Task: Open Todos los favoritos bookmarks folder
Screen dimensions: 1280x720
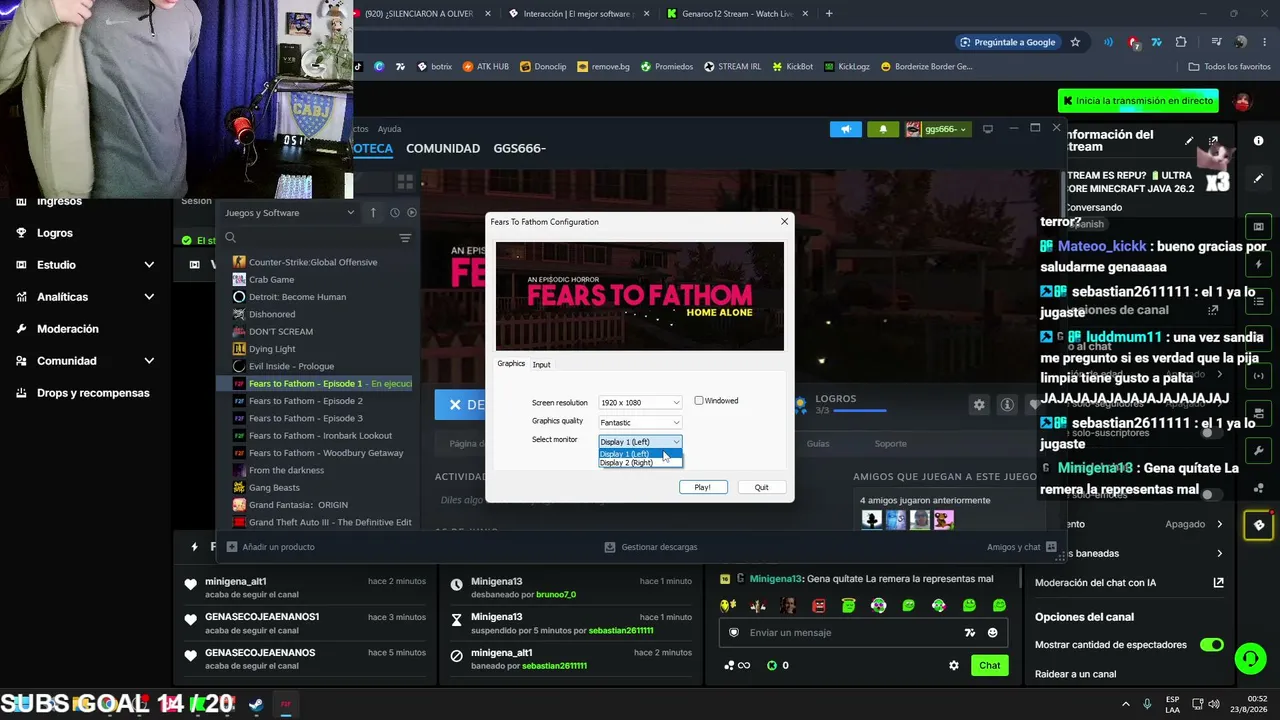Action: [1229, 67]
